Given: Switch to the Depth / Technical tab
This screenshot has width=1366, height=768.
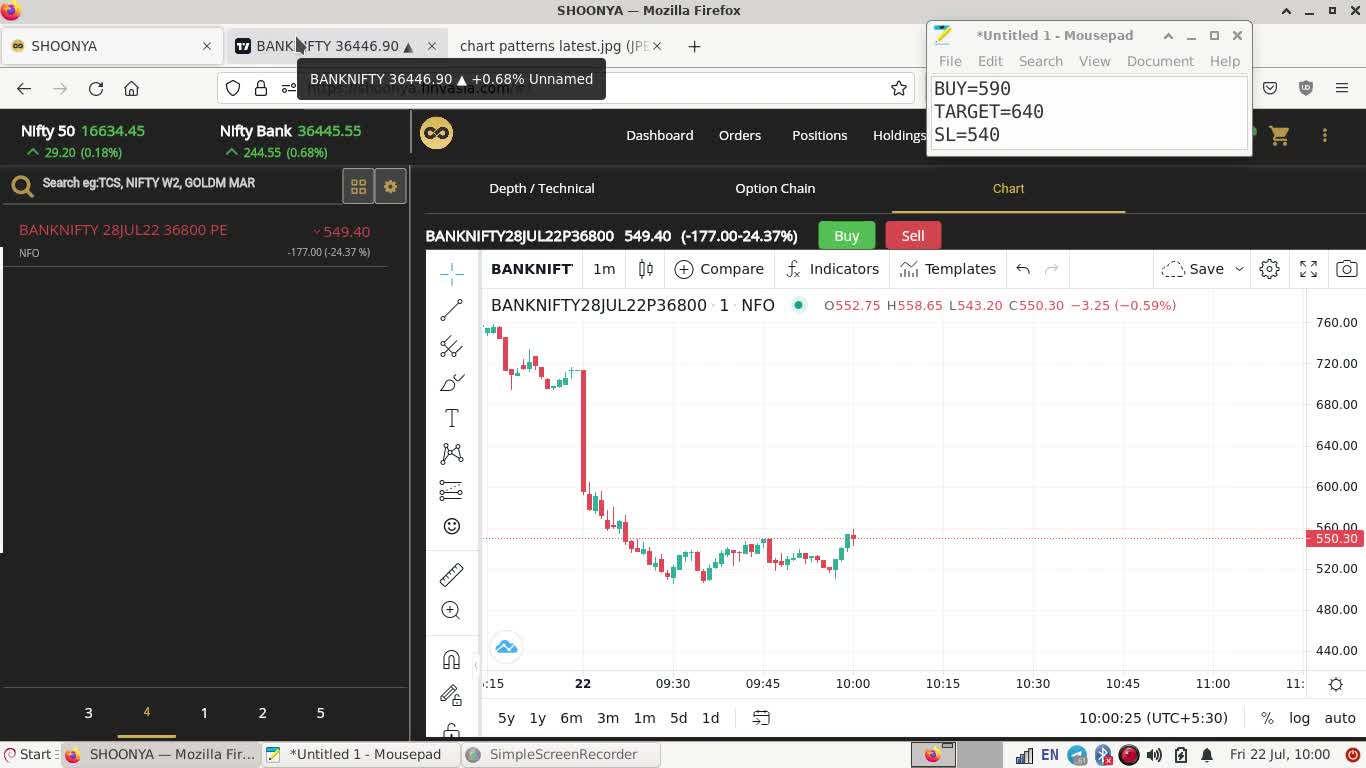Looking at the screenshot, I should tap(542, 188).
